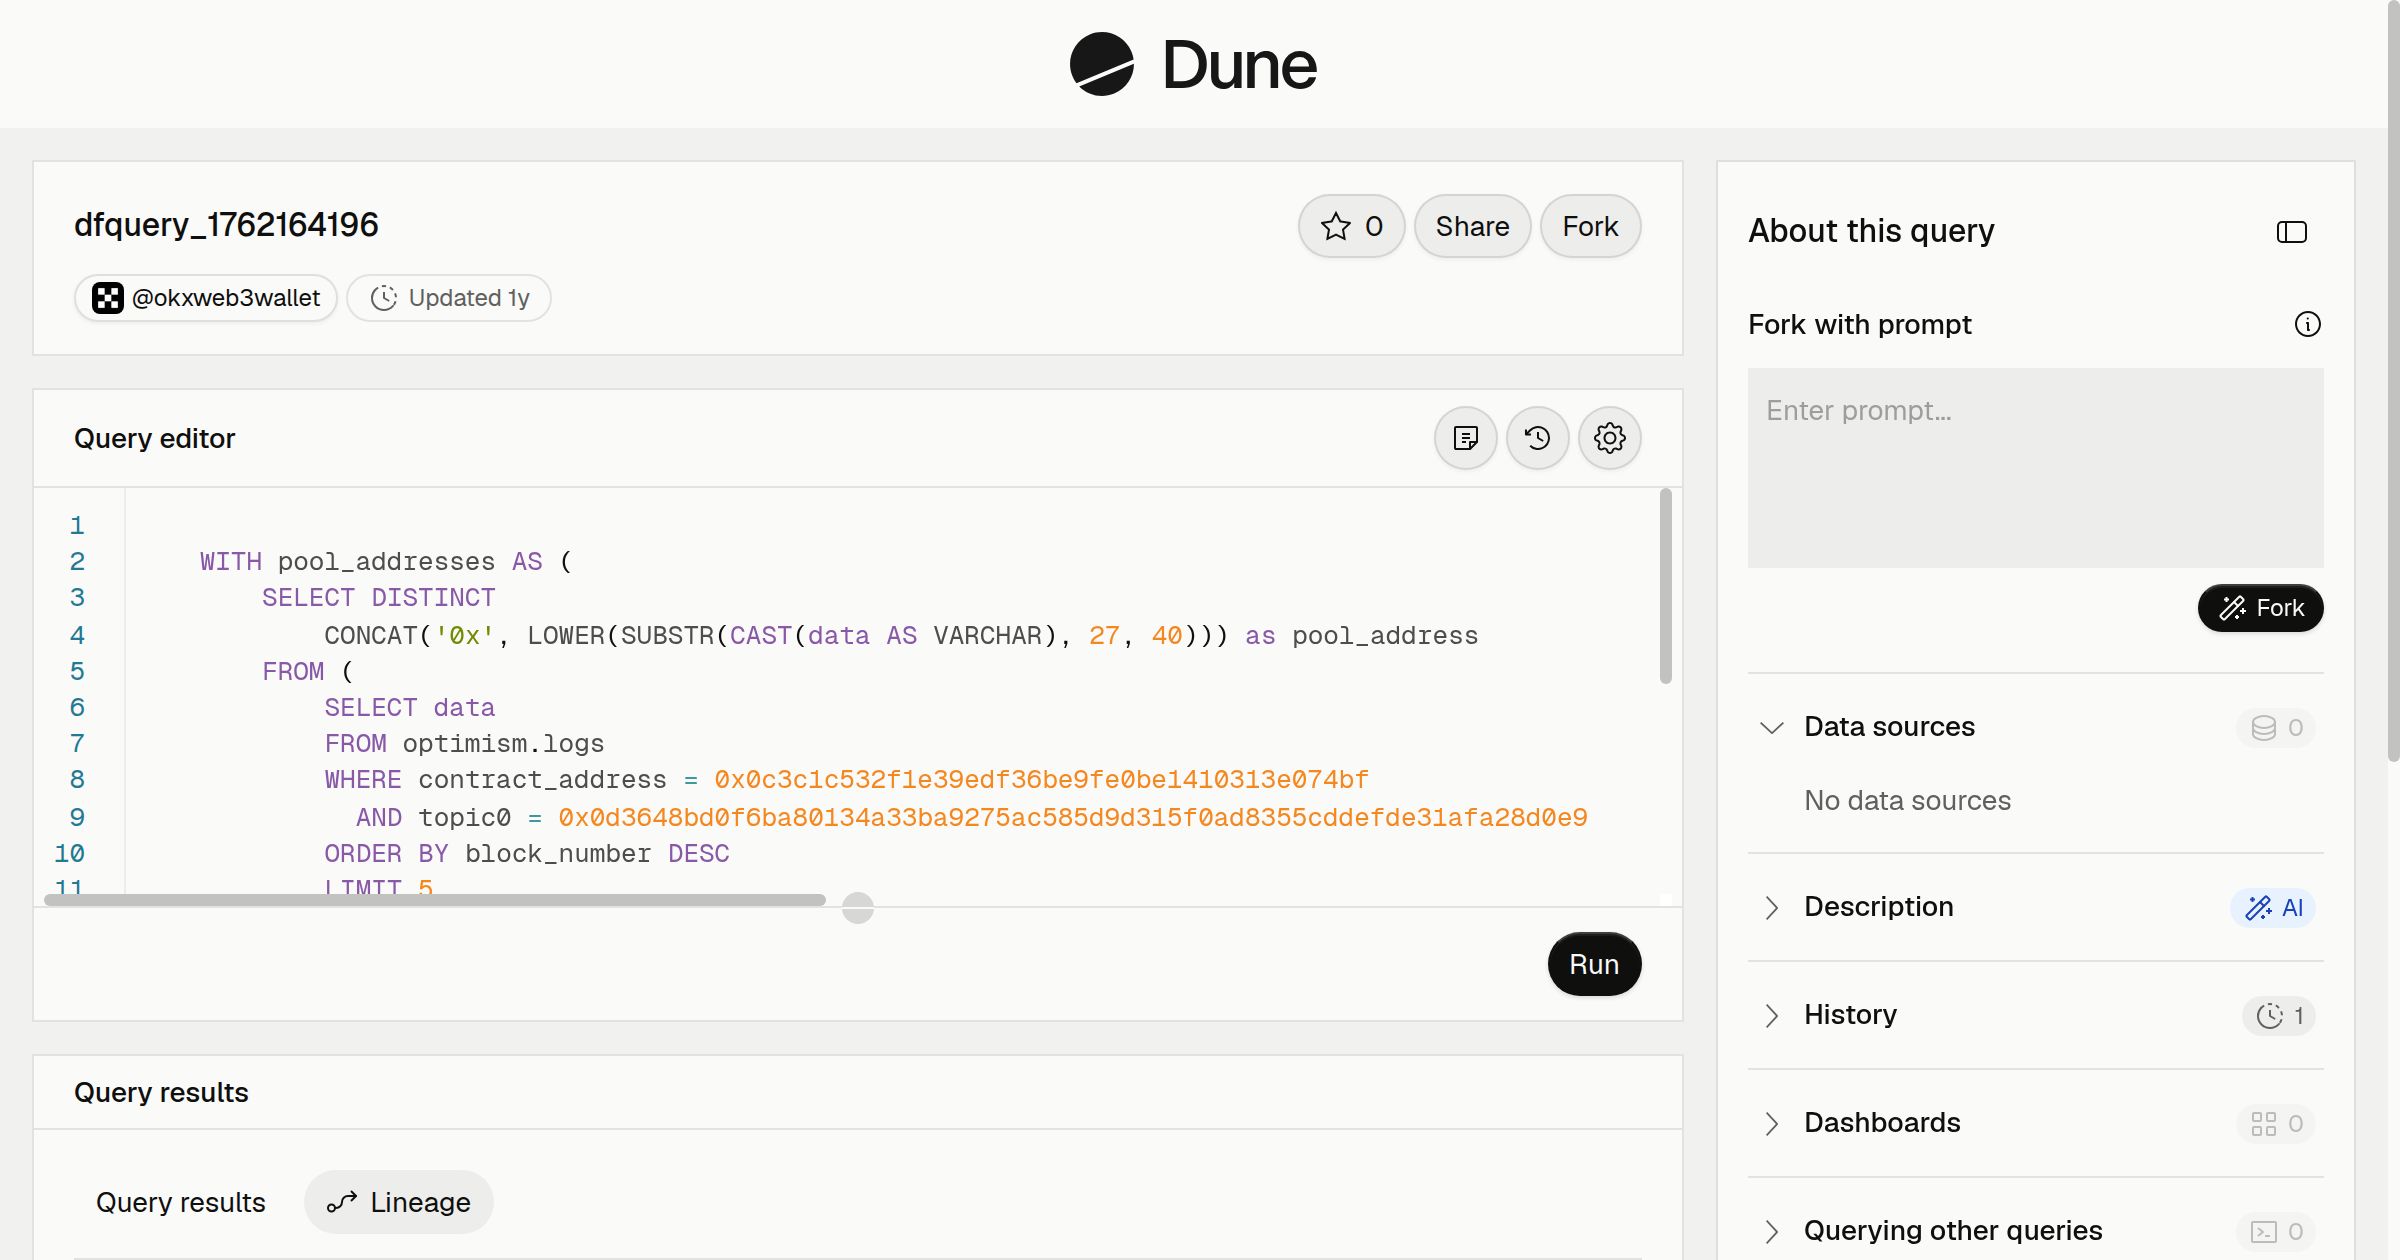Click the Data sources count badge

pyautogui.click(x=2276, y=727)
